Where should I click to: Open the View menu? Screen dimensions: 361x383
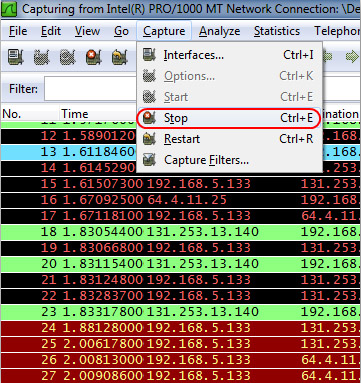point(87,31)
